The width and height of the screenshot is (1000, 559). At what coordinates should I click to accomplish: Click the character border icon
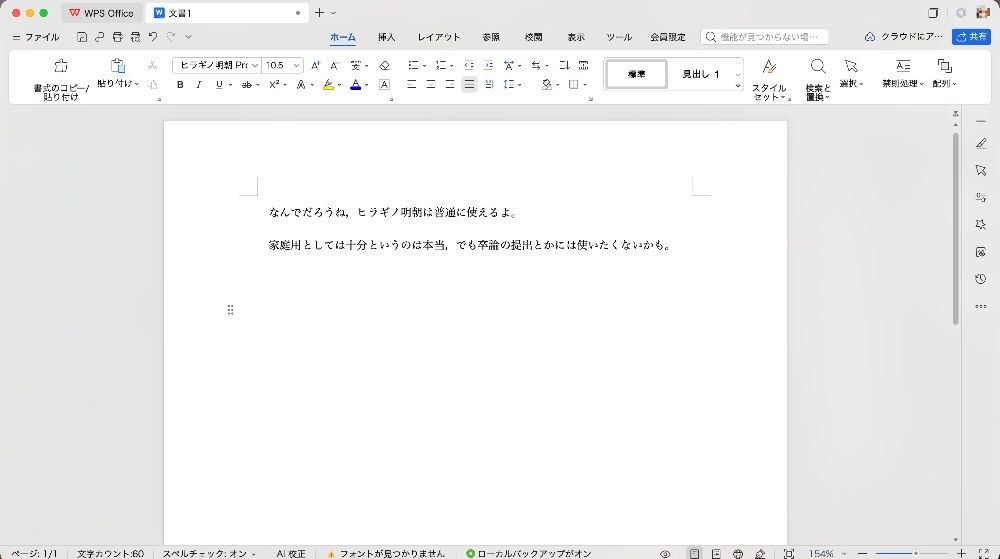(x=384, y=84)
